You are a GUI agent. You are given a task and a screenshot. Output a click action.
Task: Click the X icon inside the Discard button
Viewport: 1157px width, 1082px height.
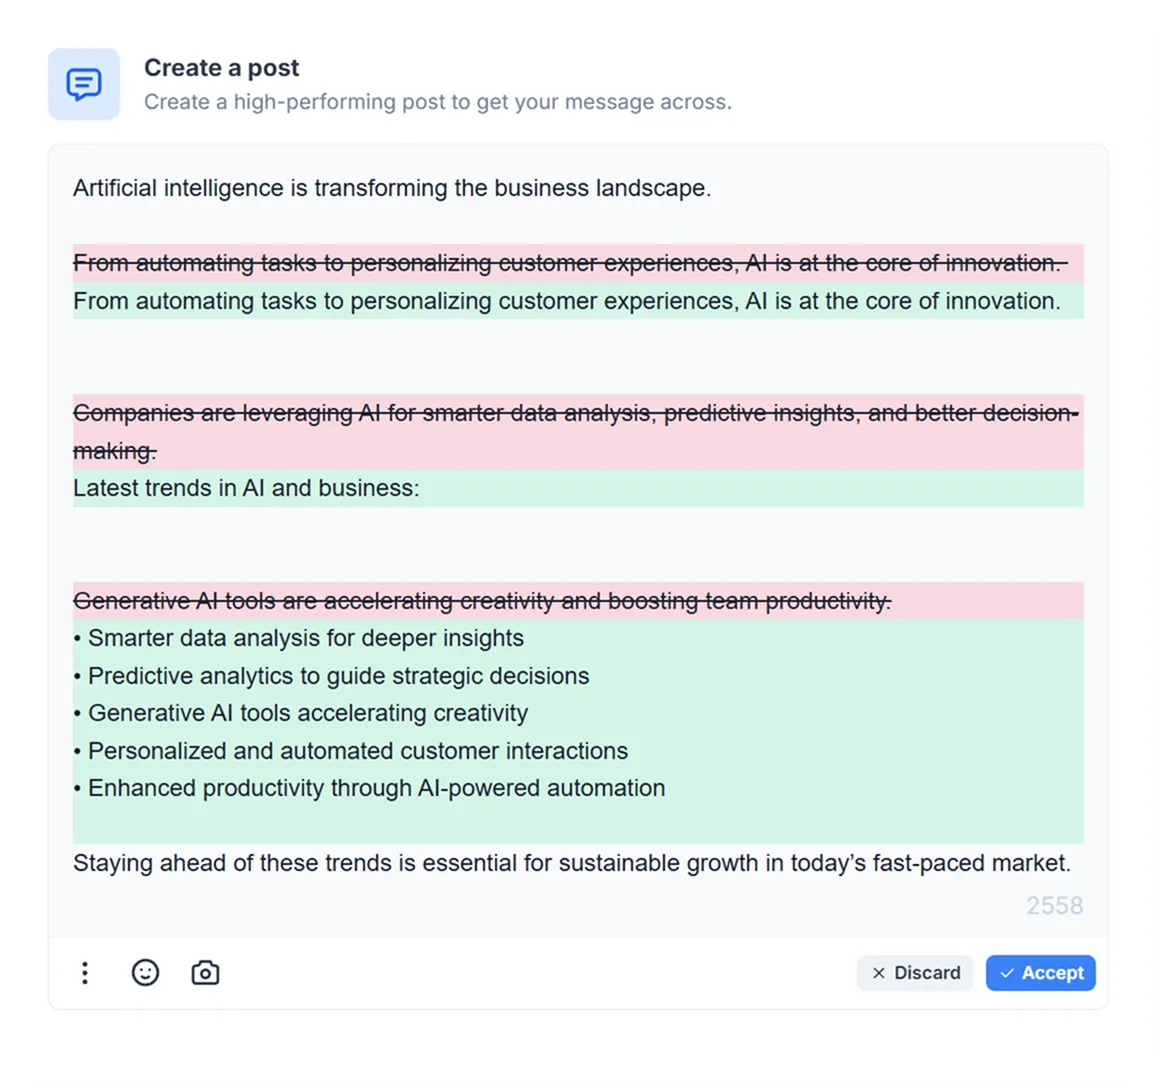point(879,973)
